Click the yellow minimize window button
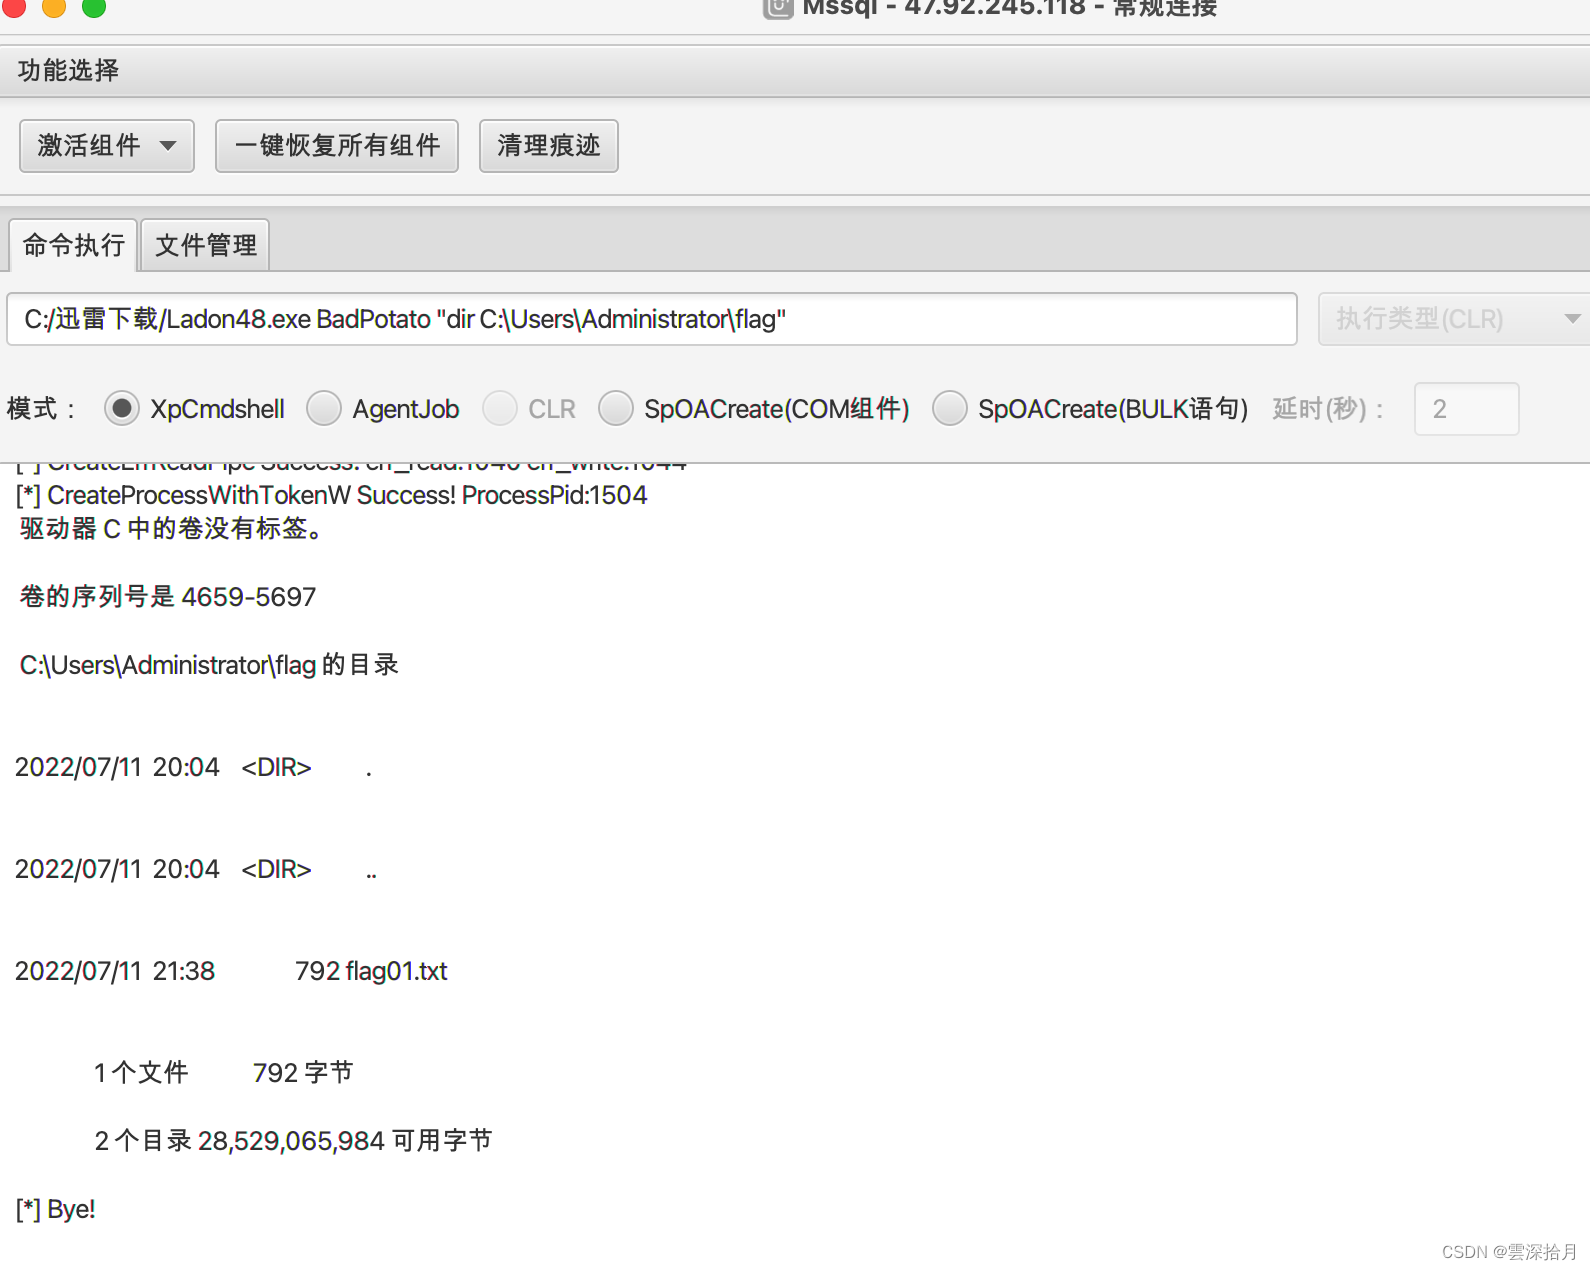 click(x=54, y=6)
